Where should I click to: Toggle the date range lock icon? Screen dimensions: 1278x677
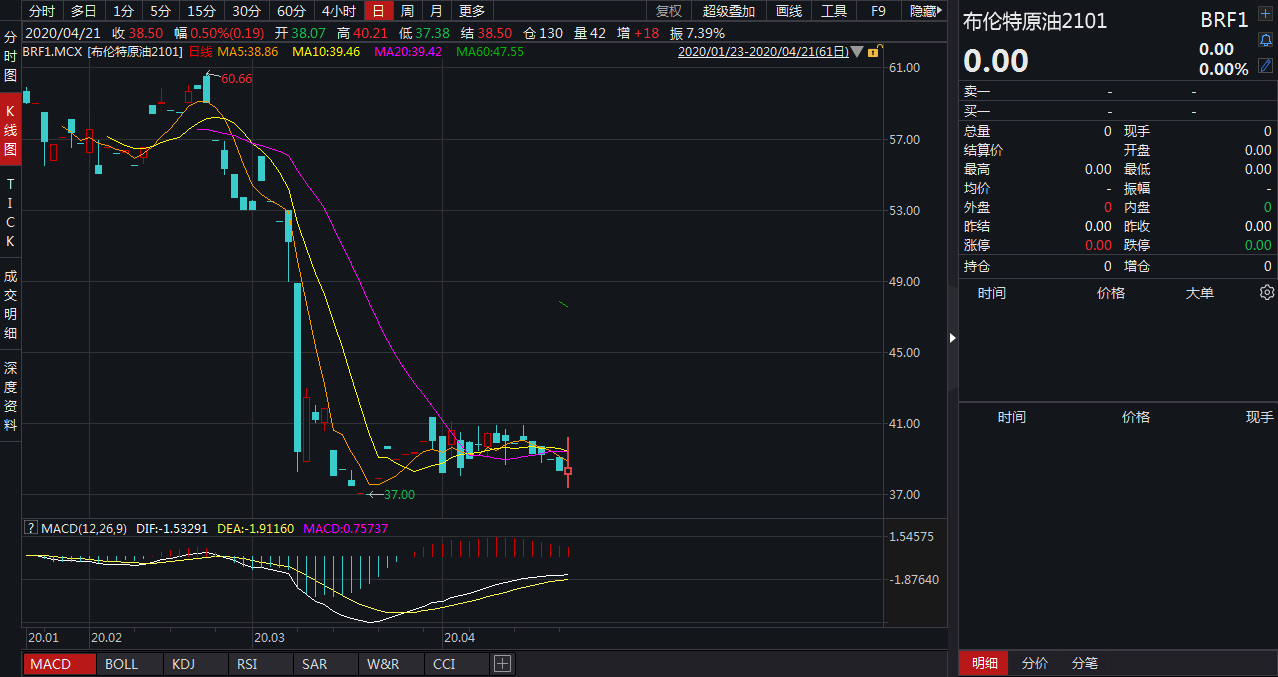[874, 51]
